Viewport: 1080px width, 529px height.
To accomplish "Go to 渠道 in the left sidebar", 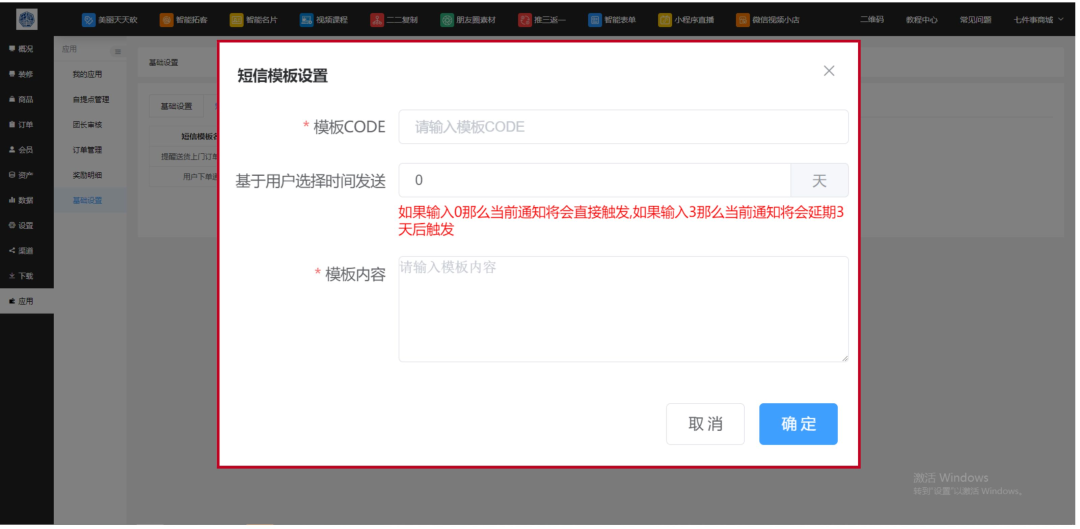I will [x=21, y=250].
